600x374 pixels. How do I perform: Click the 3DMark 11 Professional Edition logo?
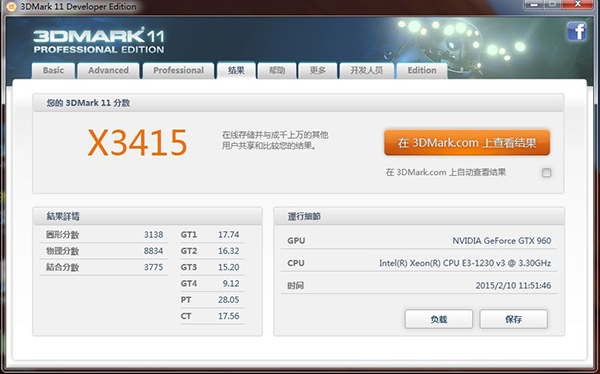tap(99, 41)
